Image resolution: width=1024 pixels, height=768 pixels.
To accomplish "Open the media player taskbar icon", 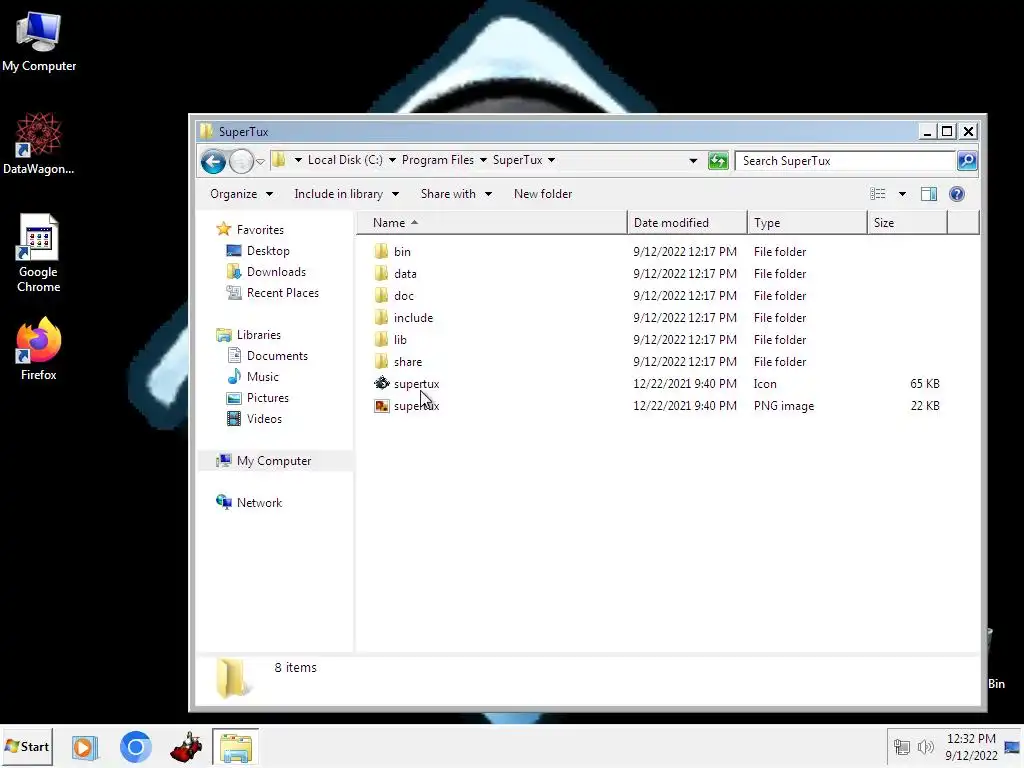I will click(x=85, y=747).
